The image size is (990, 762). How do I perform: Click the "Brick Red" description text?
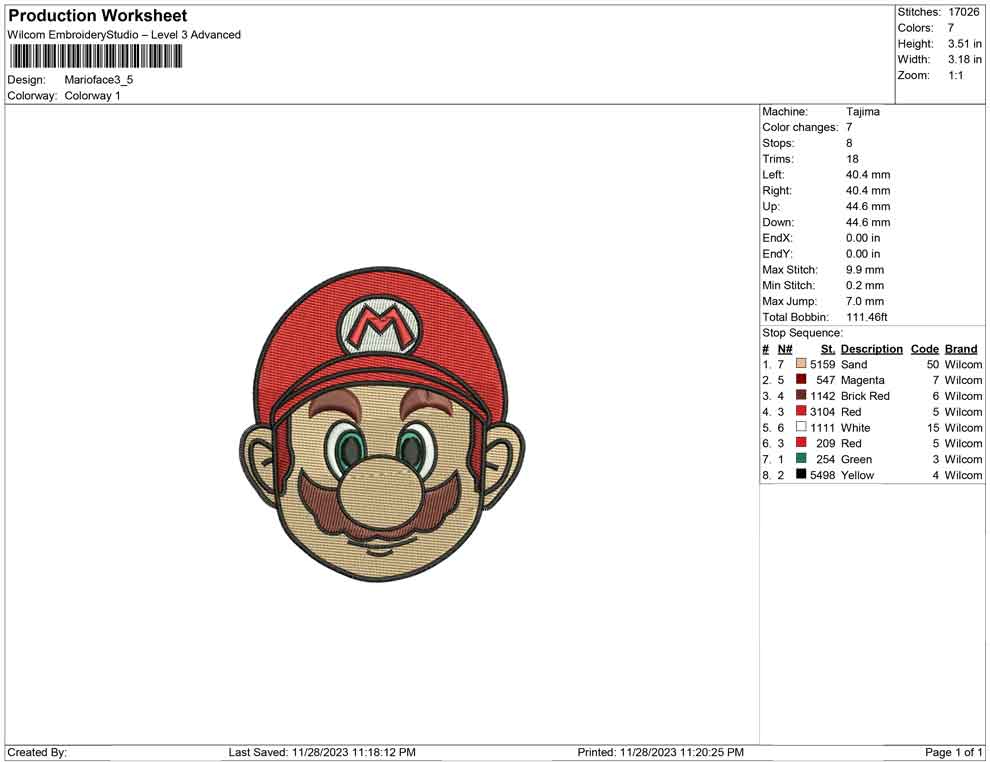[x=865, y=396]
